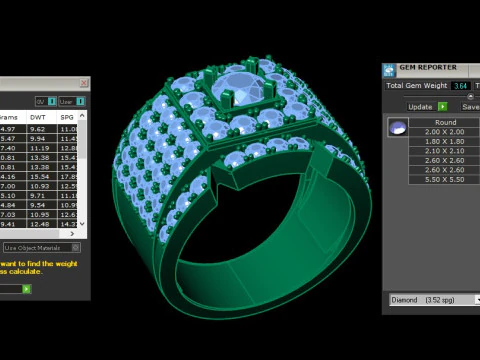This screenshot has width=480, height=360.
Task: Click the weight table's vertical scrollbar thumb
Action: tap(82, 139)
